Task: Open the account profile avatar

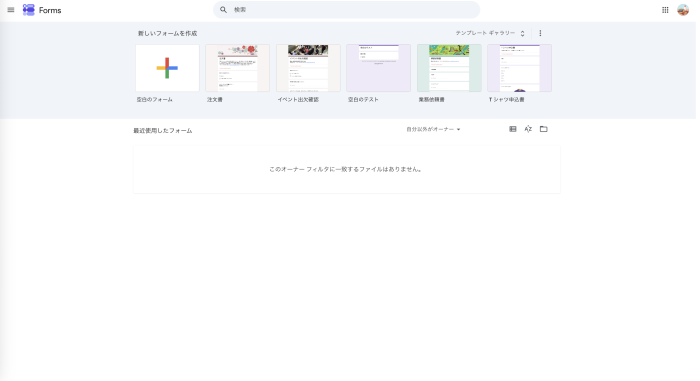Action: pos(683,10)
